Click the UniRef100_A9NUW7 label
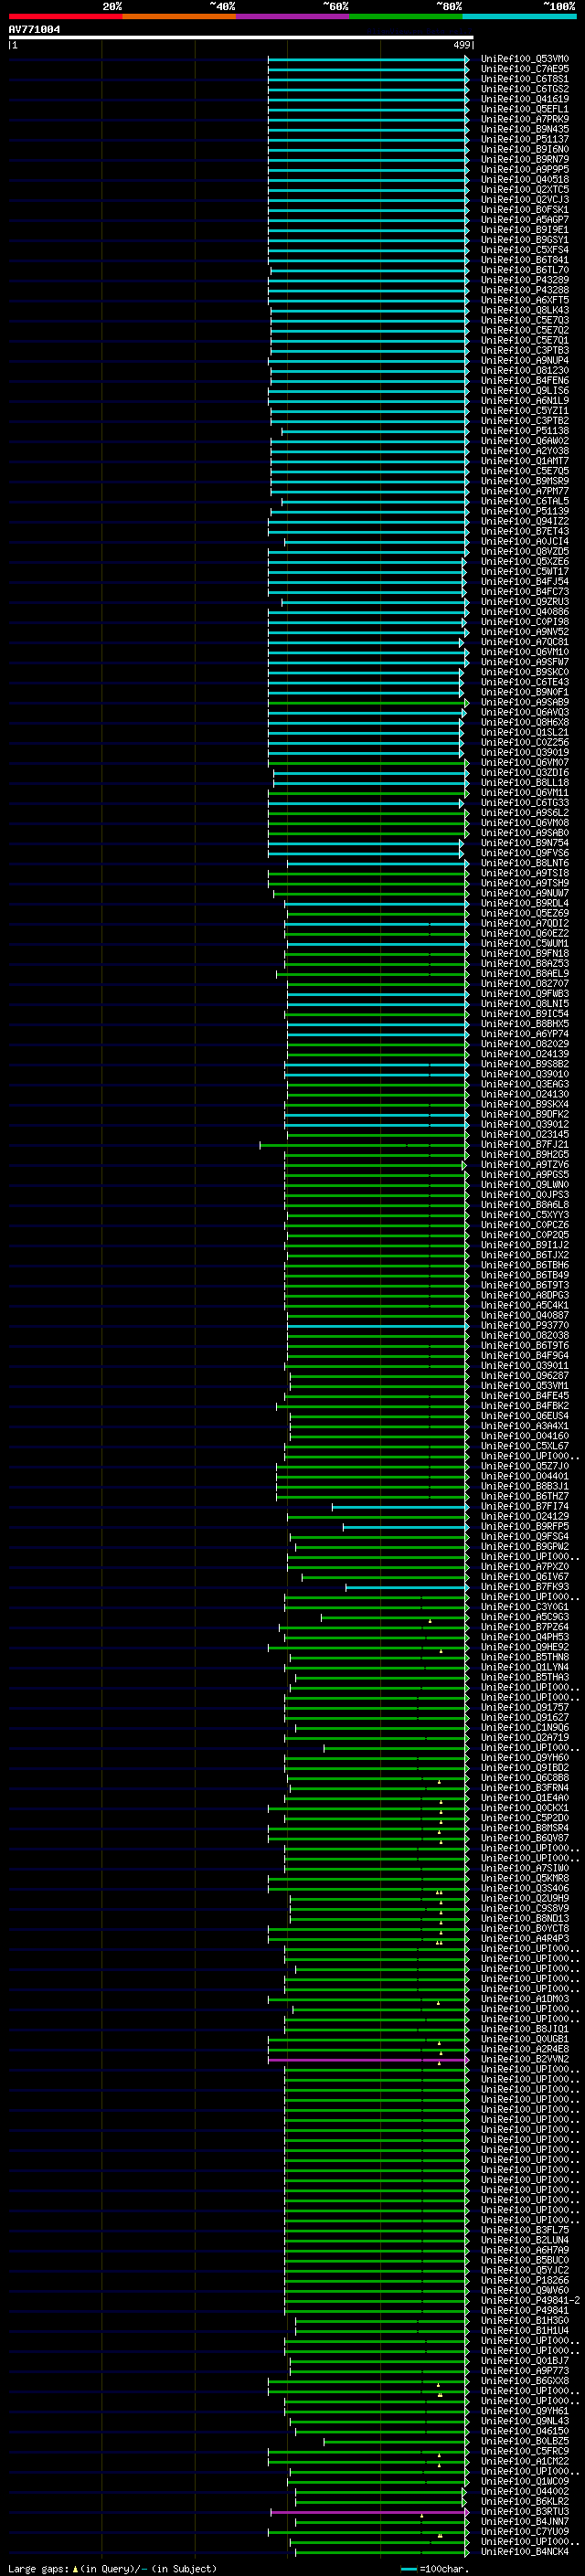Screen dimensions: 585x2576 [x=524, y=894]
